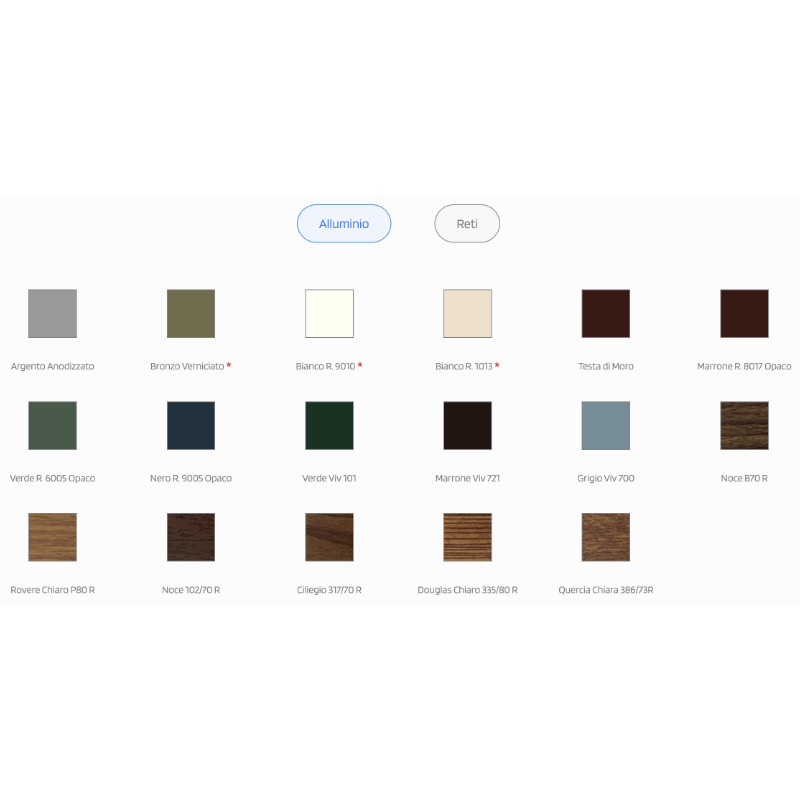The image size is (800, 800).
Task: Select the Noce B70 R wood thumbnail
Action: (744, 426)
